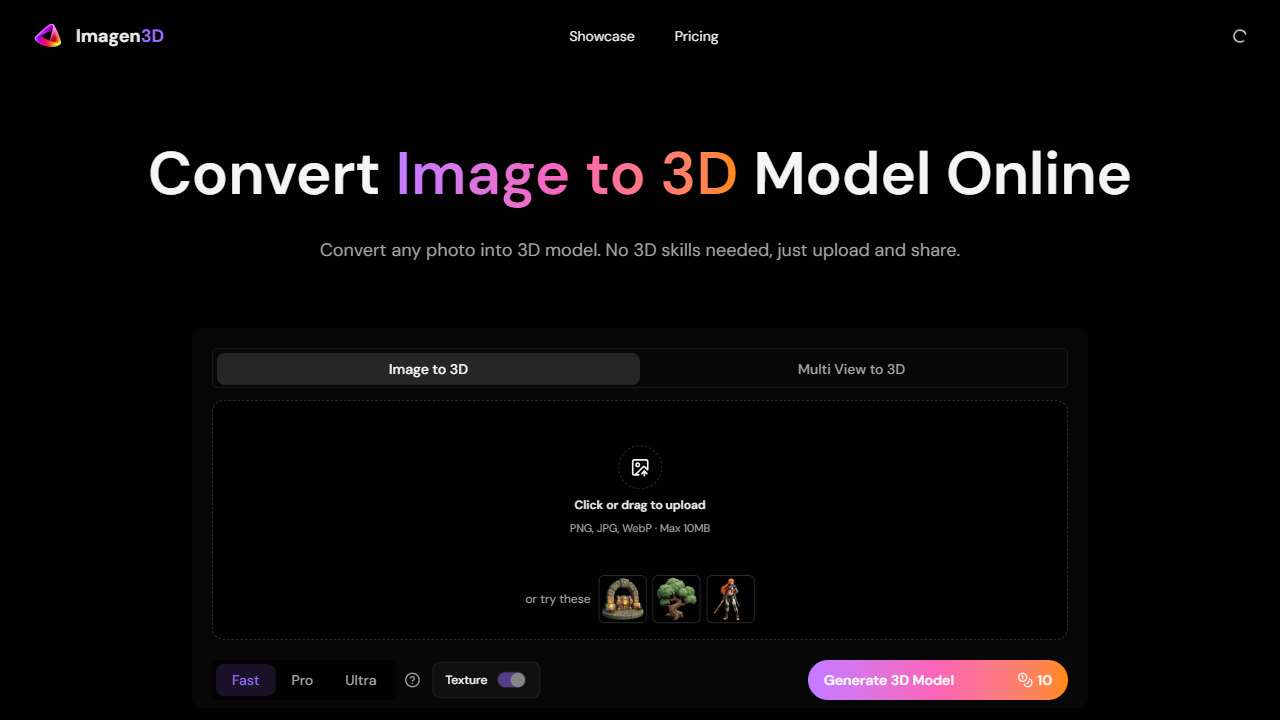
Task: Switch to the Image to 3D tab
Action: point(428,369)
